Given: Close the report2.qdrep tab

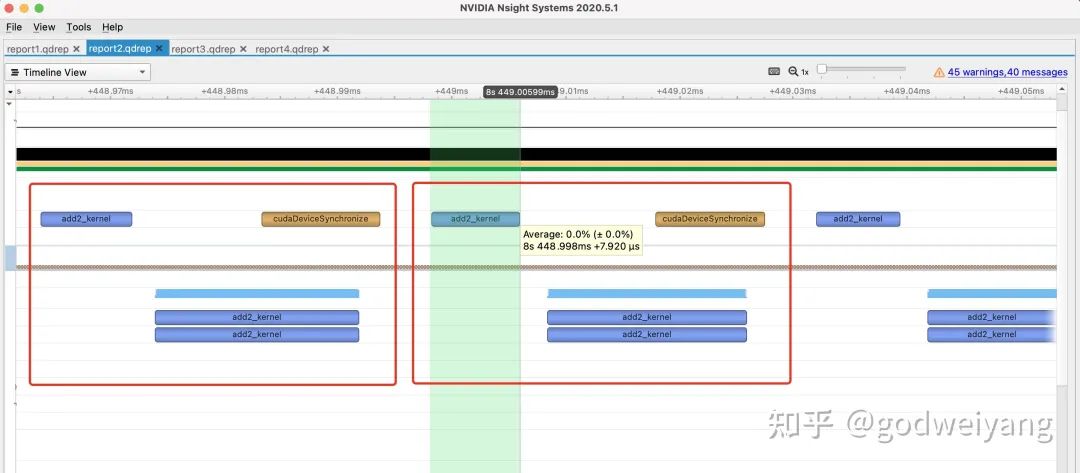Looking at the screenshot, I should click(159, 48).
